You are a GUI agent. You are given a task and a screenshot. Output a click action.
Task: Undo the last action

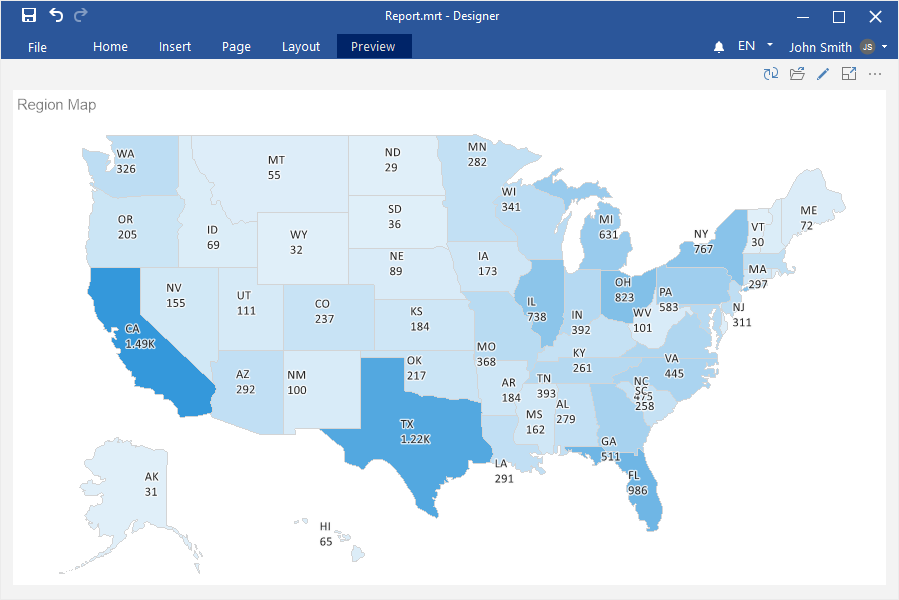point(56,16)
